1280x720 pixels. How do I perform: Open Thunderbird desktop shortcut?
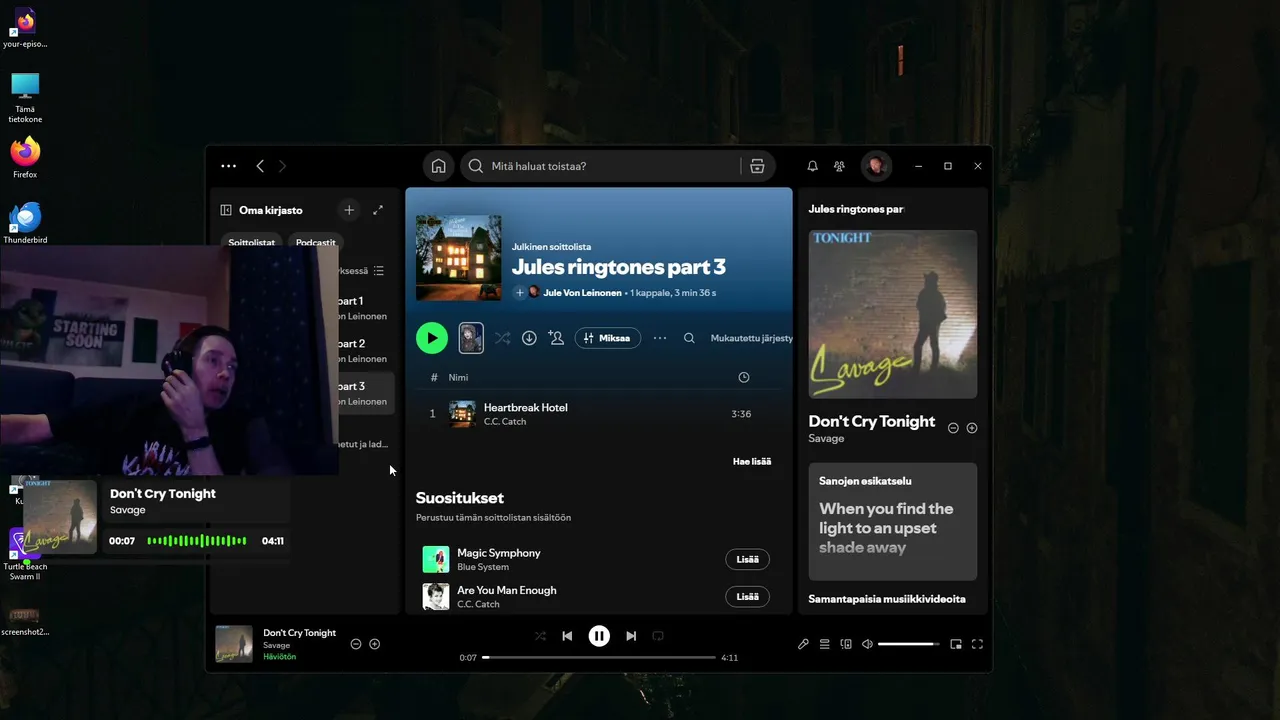click(25, 223)
